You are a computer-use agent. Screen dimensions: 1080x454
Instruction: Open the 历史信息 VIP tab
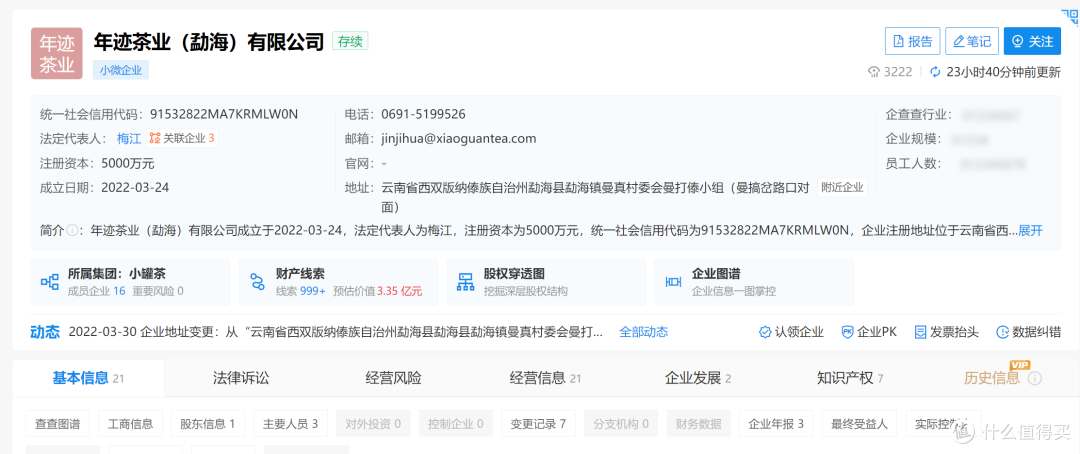[x=992, y=378]
